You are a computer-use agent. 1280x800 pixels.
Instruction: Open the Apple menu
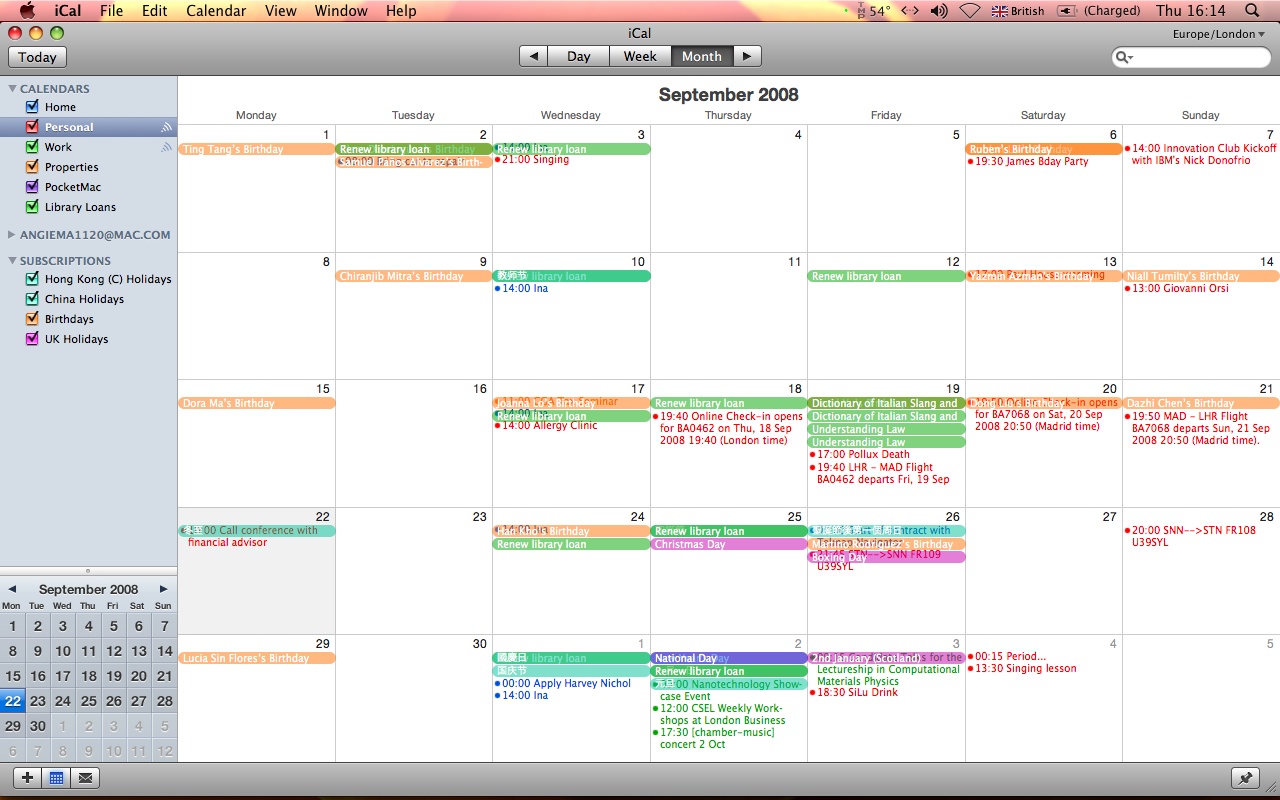pos(27,11)
